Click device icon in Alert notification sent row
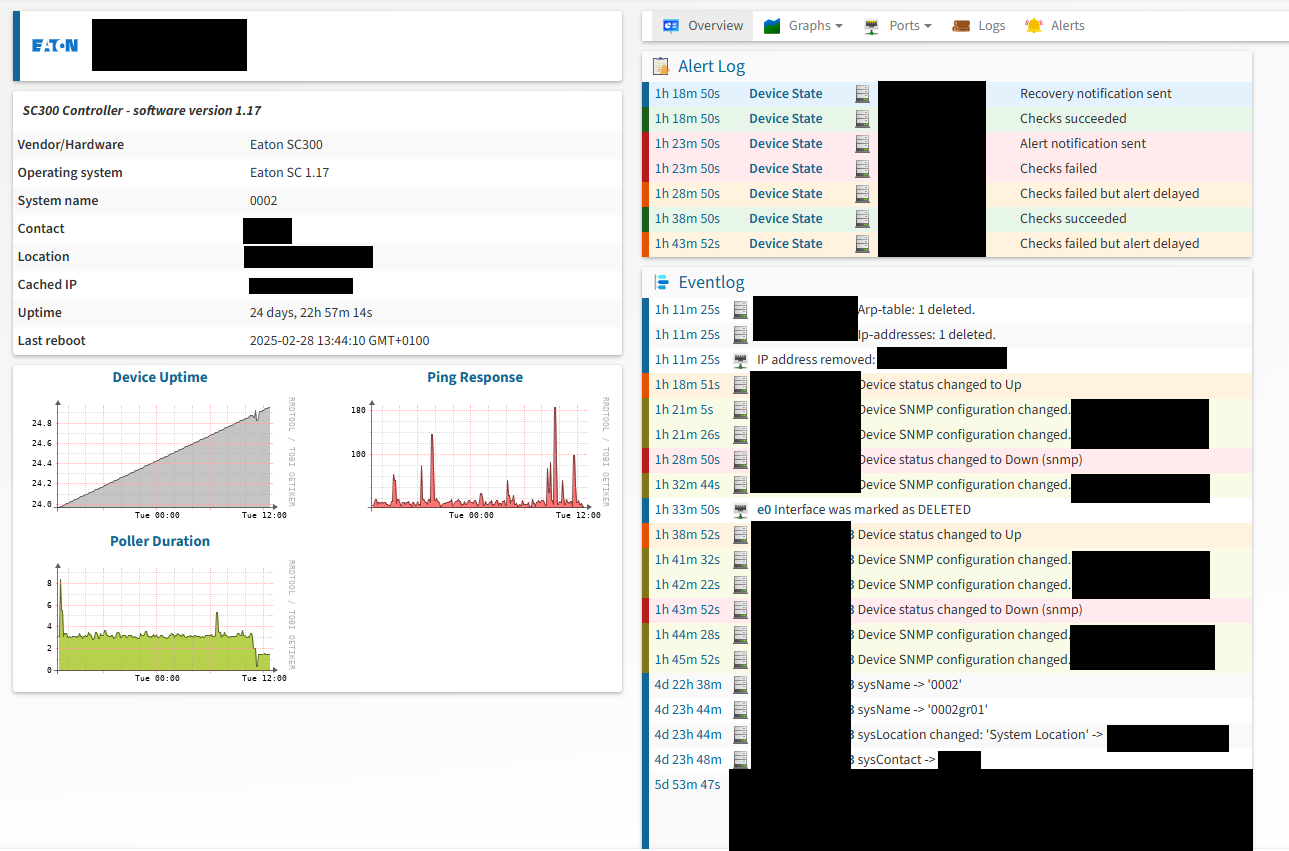The height and width of the screenshot is (851, 1289). click(862, 144)
